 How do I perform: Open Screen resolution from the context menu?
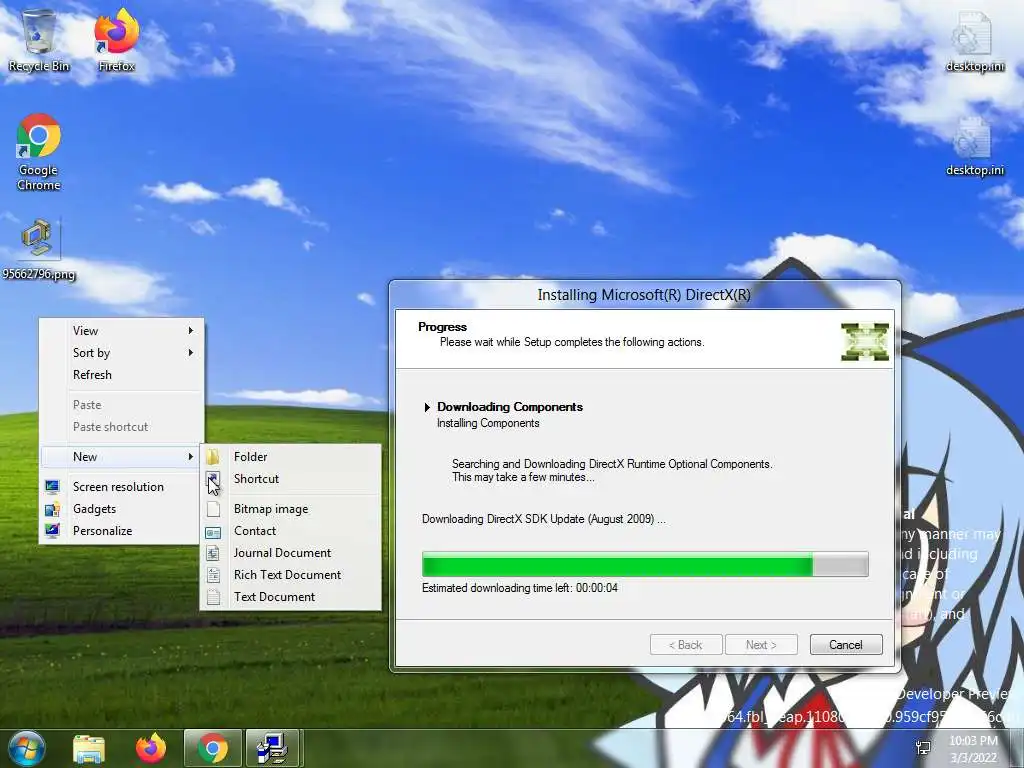point(121,487)
